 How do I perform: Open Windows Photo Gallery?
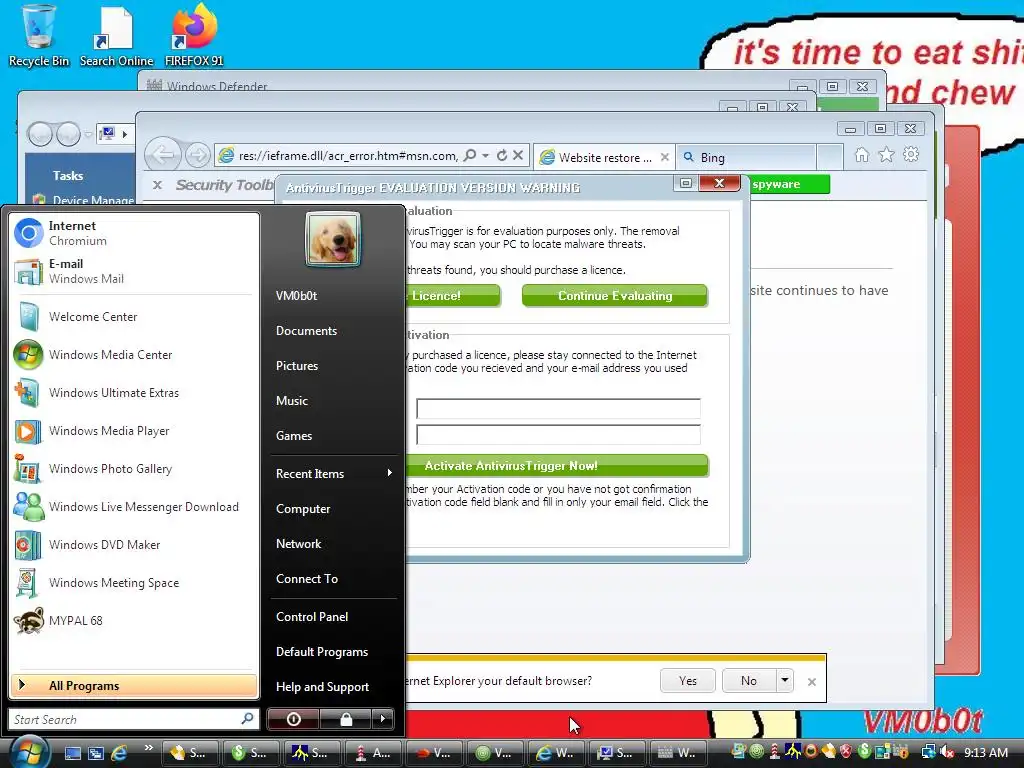click(x=134, y=469)
